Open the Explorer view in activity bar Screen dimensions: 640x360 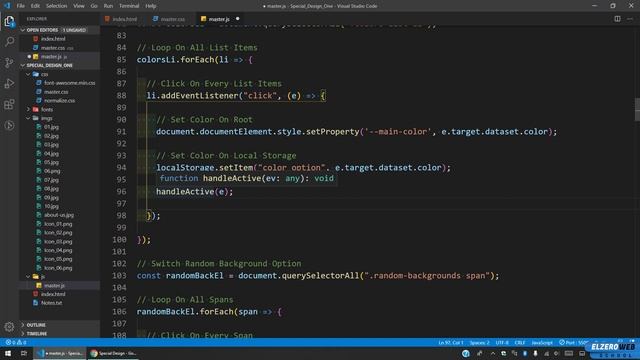click(9, 21)
